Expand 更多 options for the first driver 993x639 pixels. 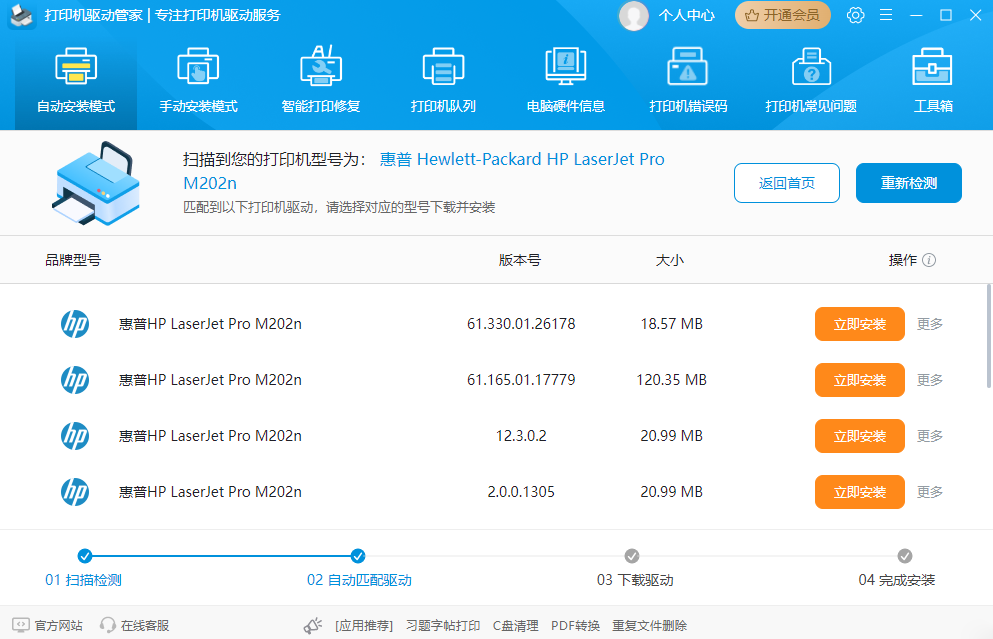tap(929, 324)
